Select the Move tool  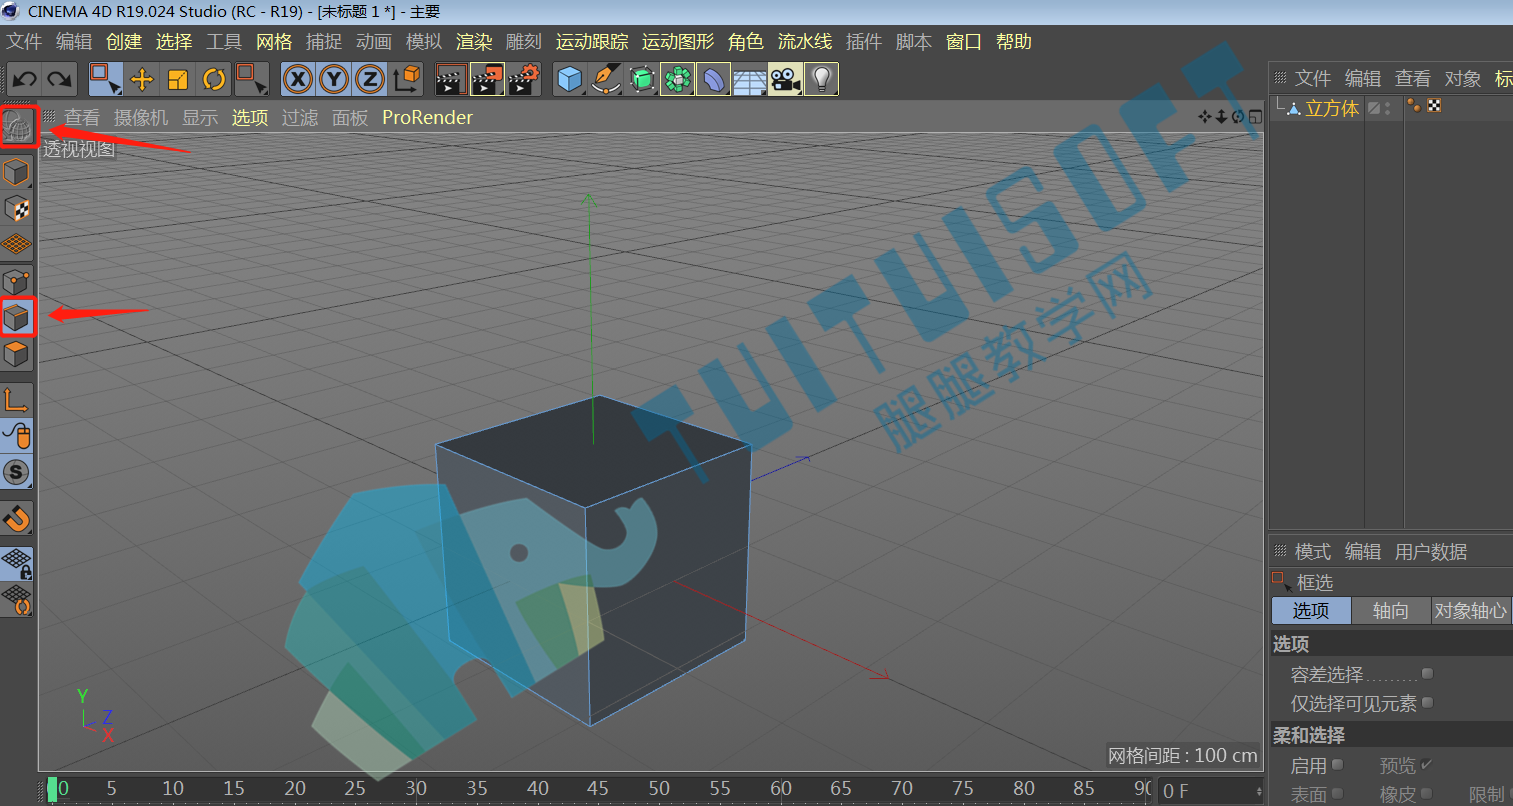[142, 79]
